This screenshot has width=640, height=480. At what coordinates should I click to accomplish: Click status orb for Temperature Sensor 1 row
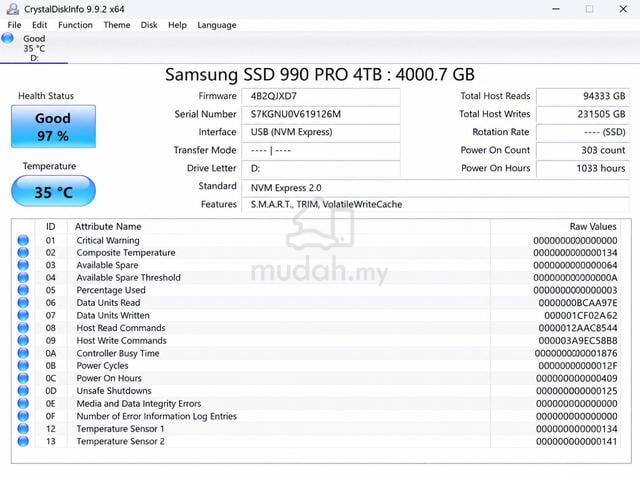(x=23, y=429)
